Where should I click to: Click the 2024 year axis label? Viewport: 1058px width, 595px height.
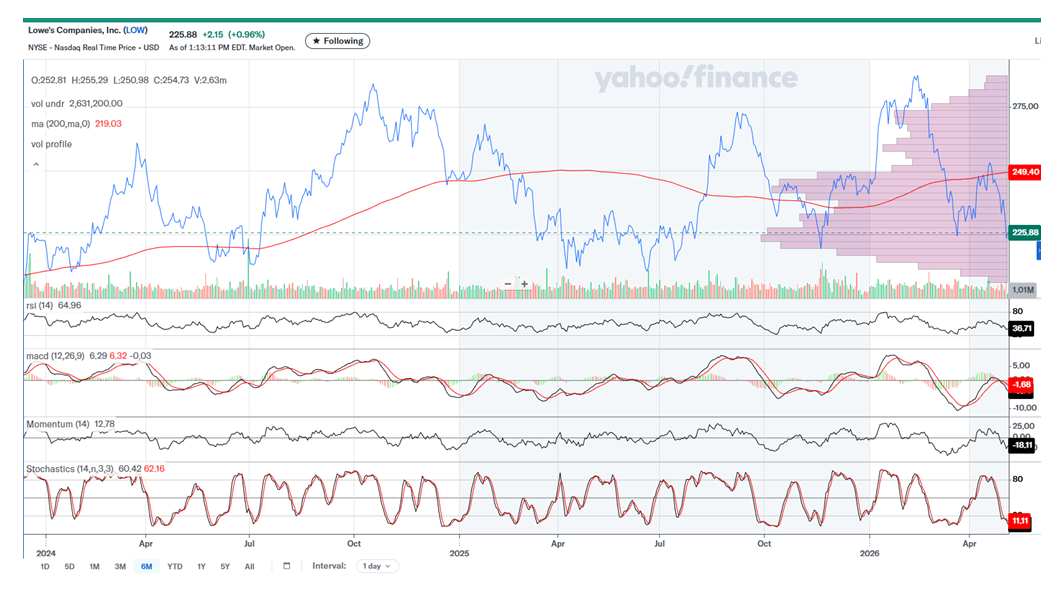click(x=46, y=553)
